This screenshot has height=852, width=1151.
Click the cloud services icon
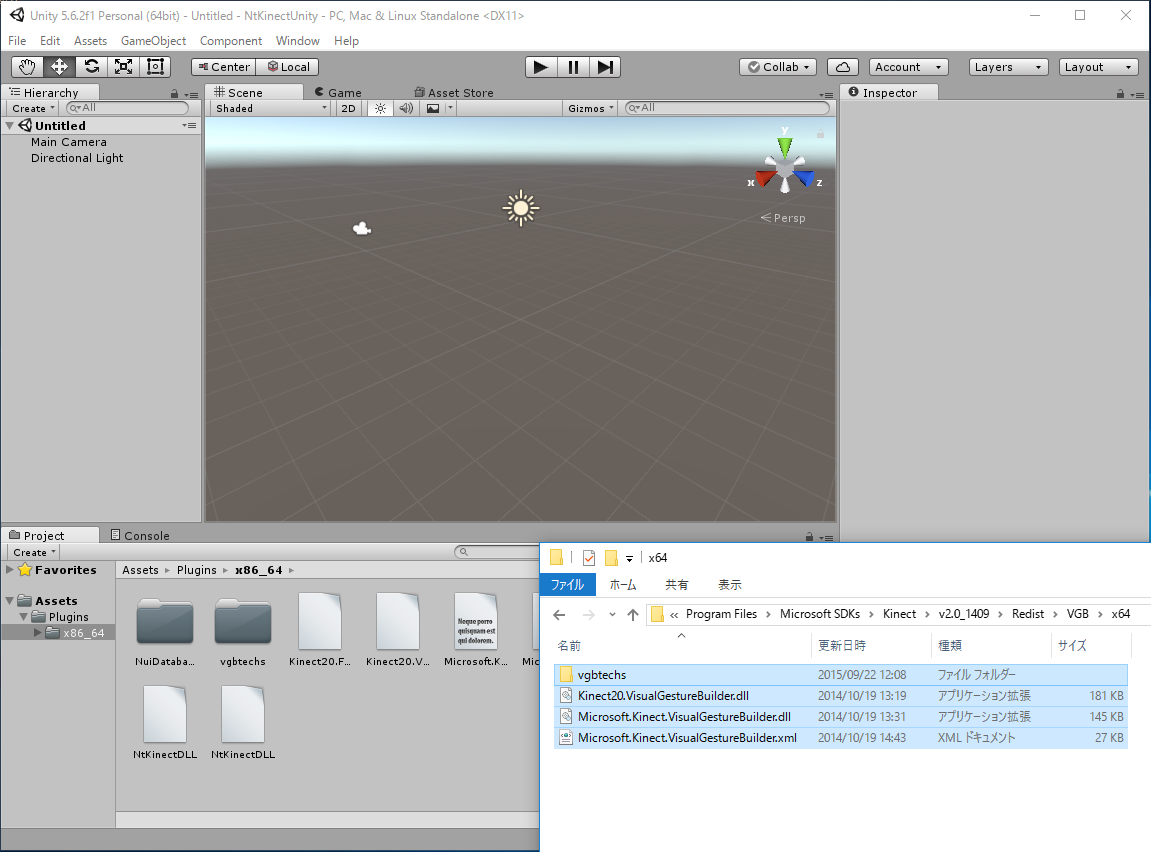843,67
